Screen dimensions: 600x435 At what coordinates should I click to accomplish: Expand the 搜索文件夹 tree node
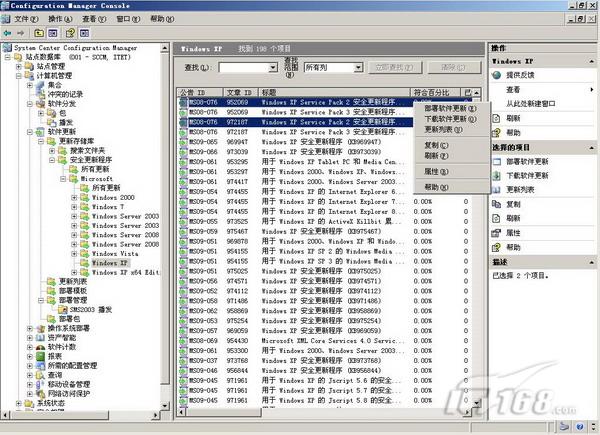[52, 151]
